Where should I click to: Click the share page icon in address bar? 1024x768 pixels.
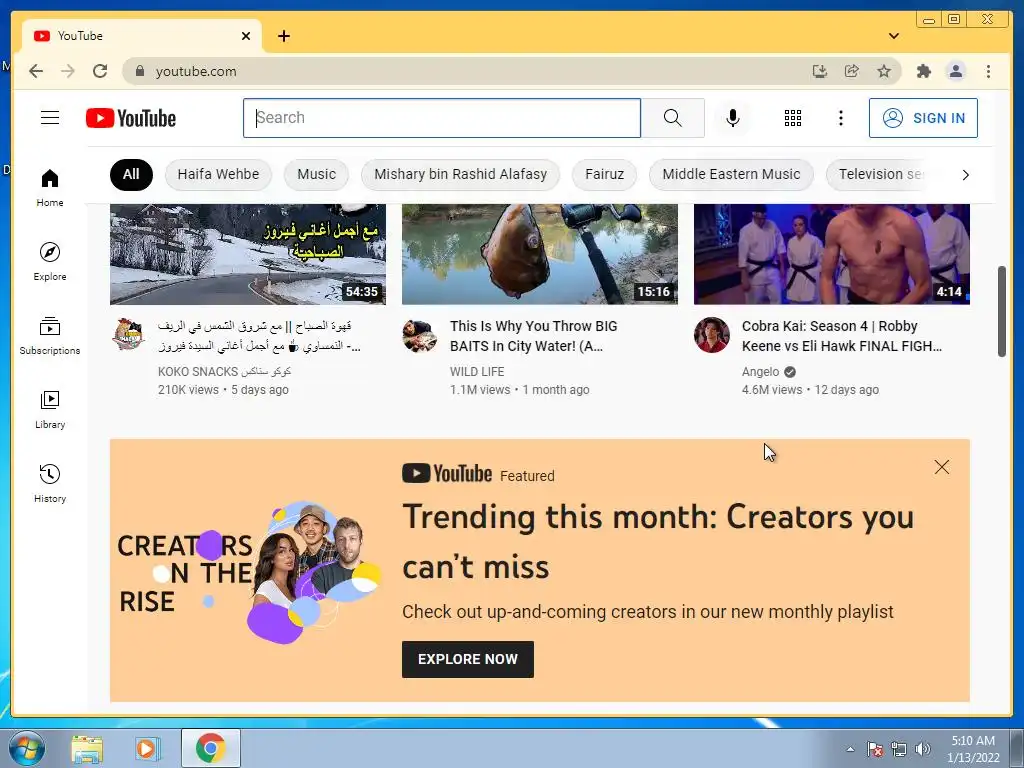852,71
